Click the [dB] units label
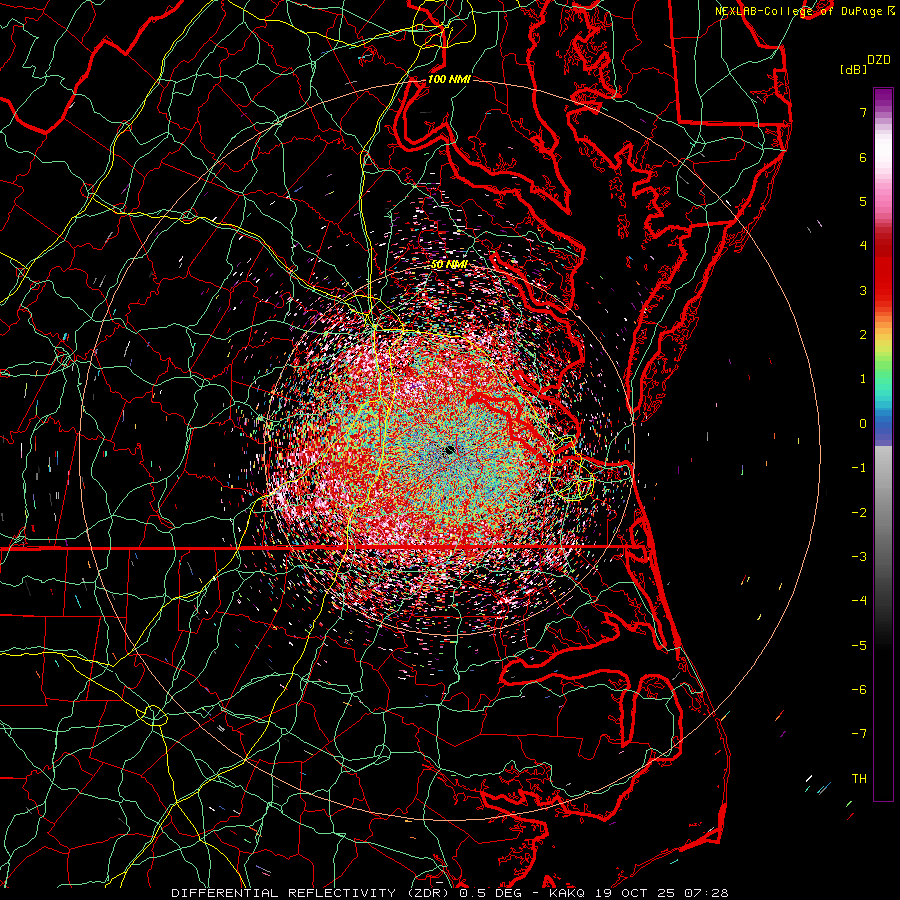This screenshot has width=900, height=900. coord(854,70)
